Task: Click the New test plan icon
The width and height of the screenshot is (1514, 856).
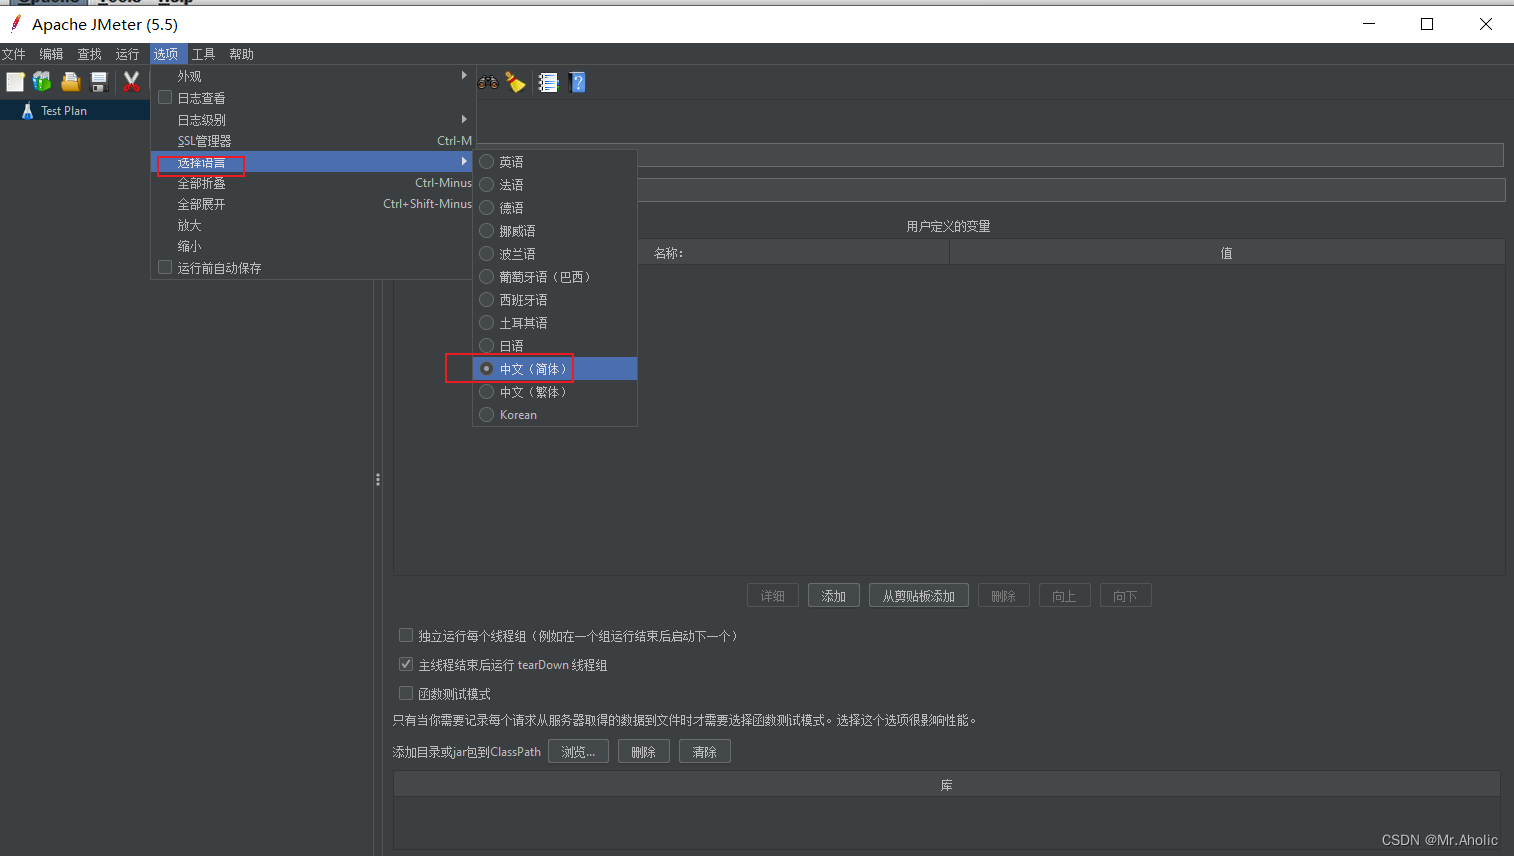Action: pyautogui.click(x=15, y=82)
